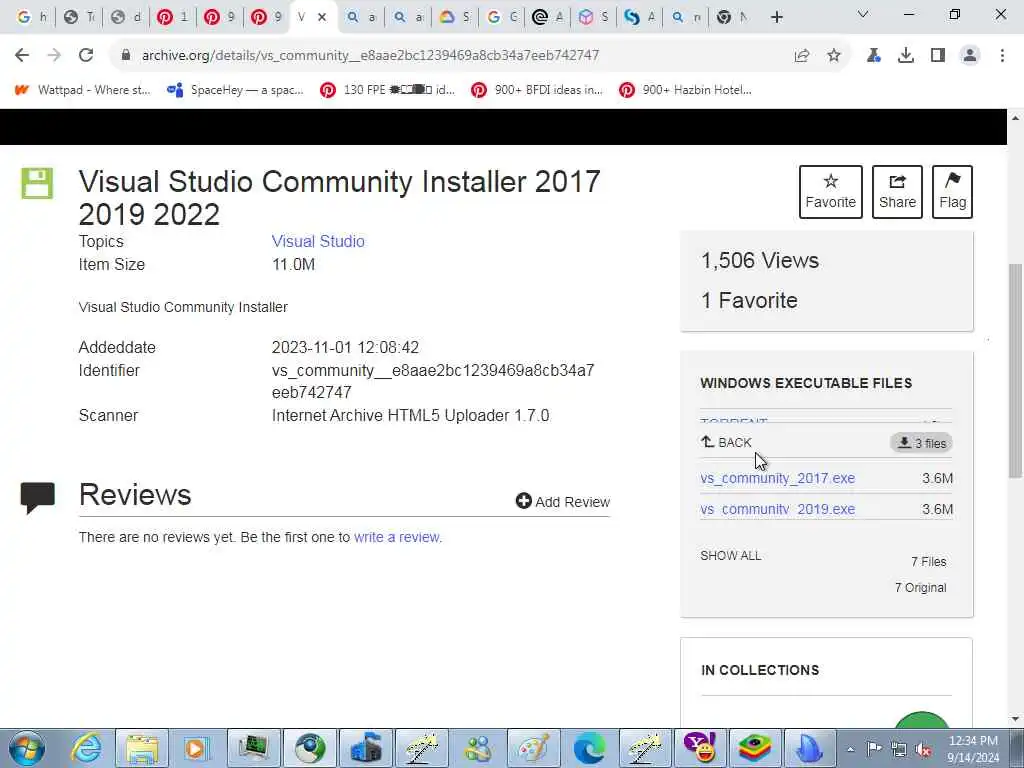Click the 7 Files text
This screenshot has width=1024, height=768.
[x=929, y=562]
